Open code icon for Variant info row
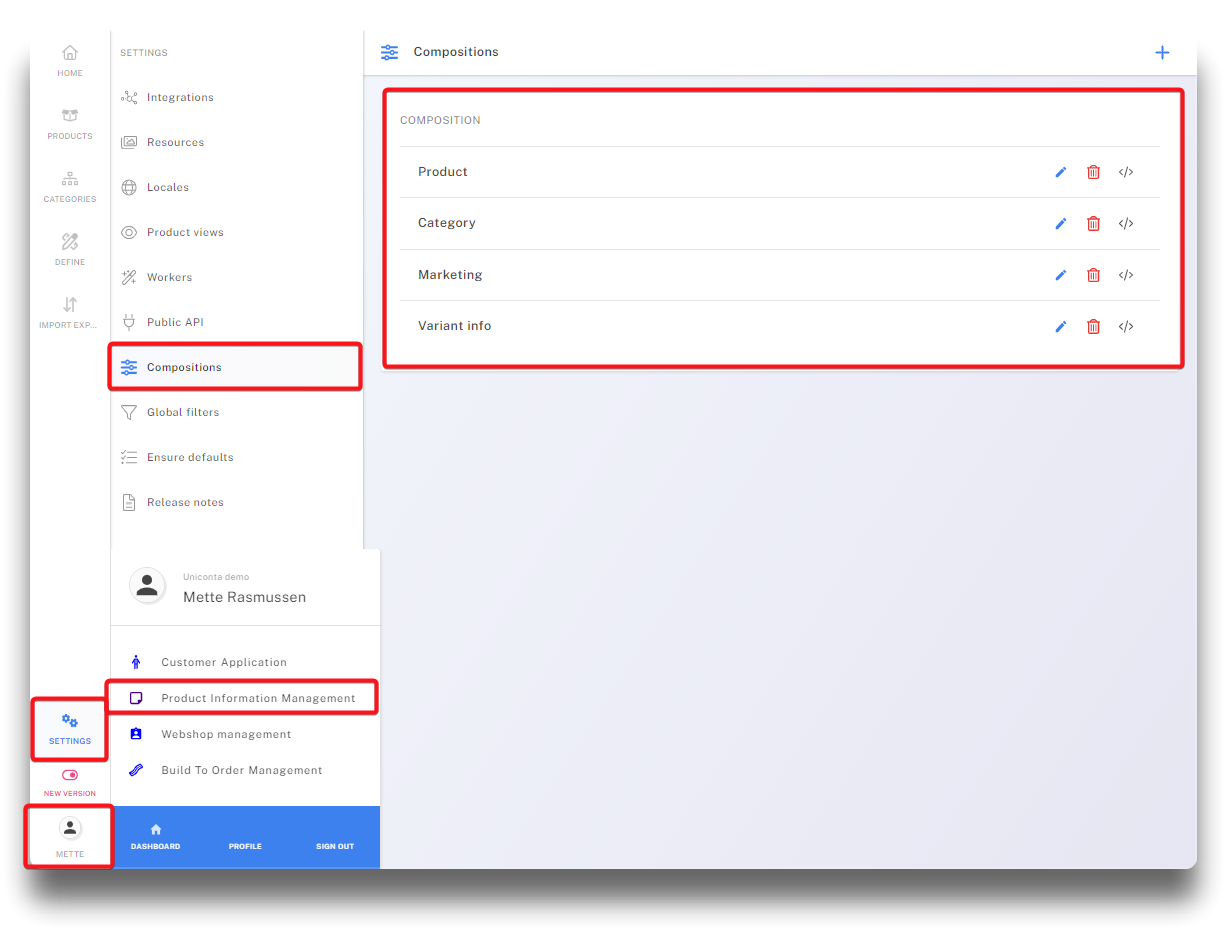Image resolution: width=1227 pixels, height=931 pixels. tap(1126, 326)
